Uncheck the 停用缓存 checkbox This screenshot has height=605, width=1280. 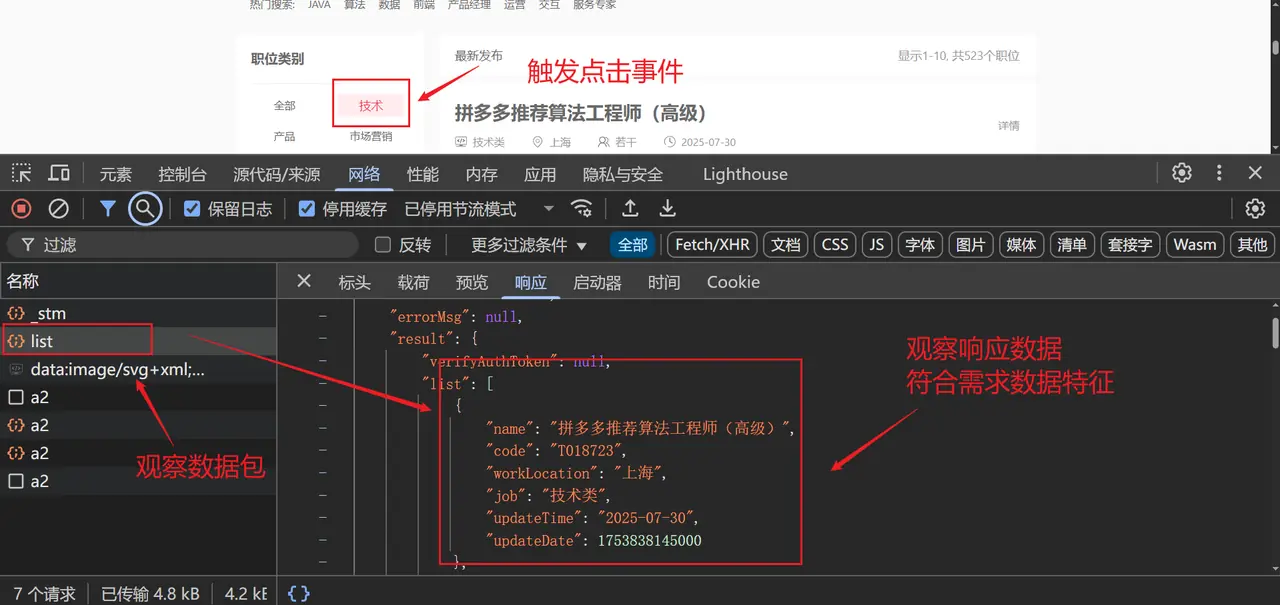point(307,209)
